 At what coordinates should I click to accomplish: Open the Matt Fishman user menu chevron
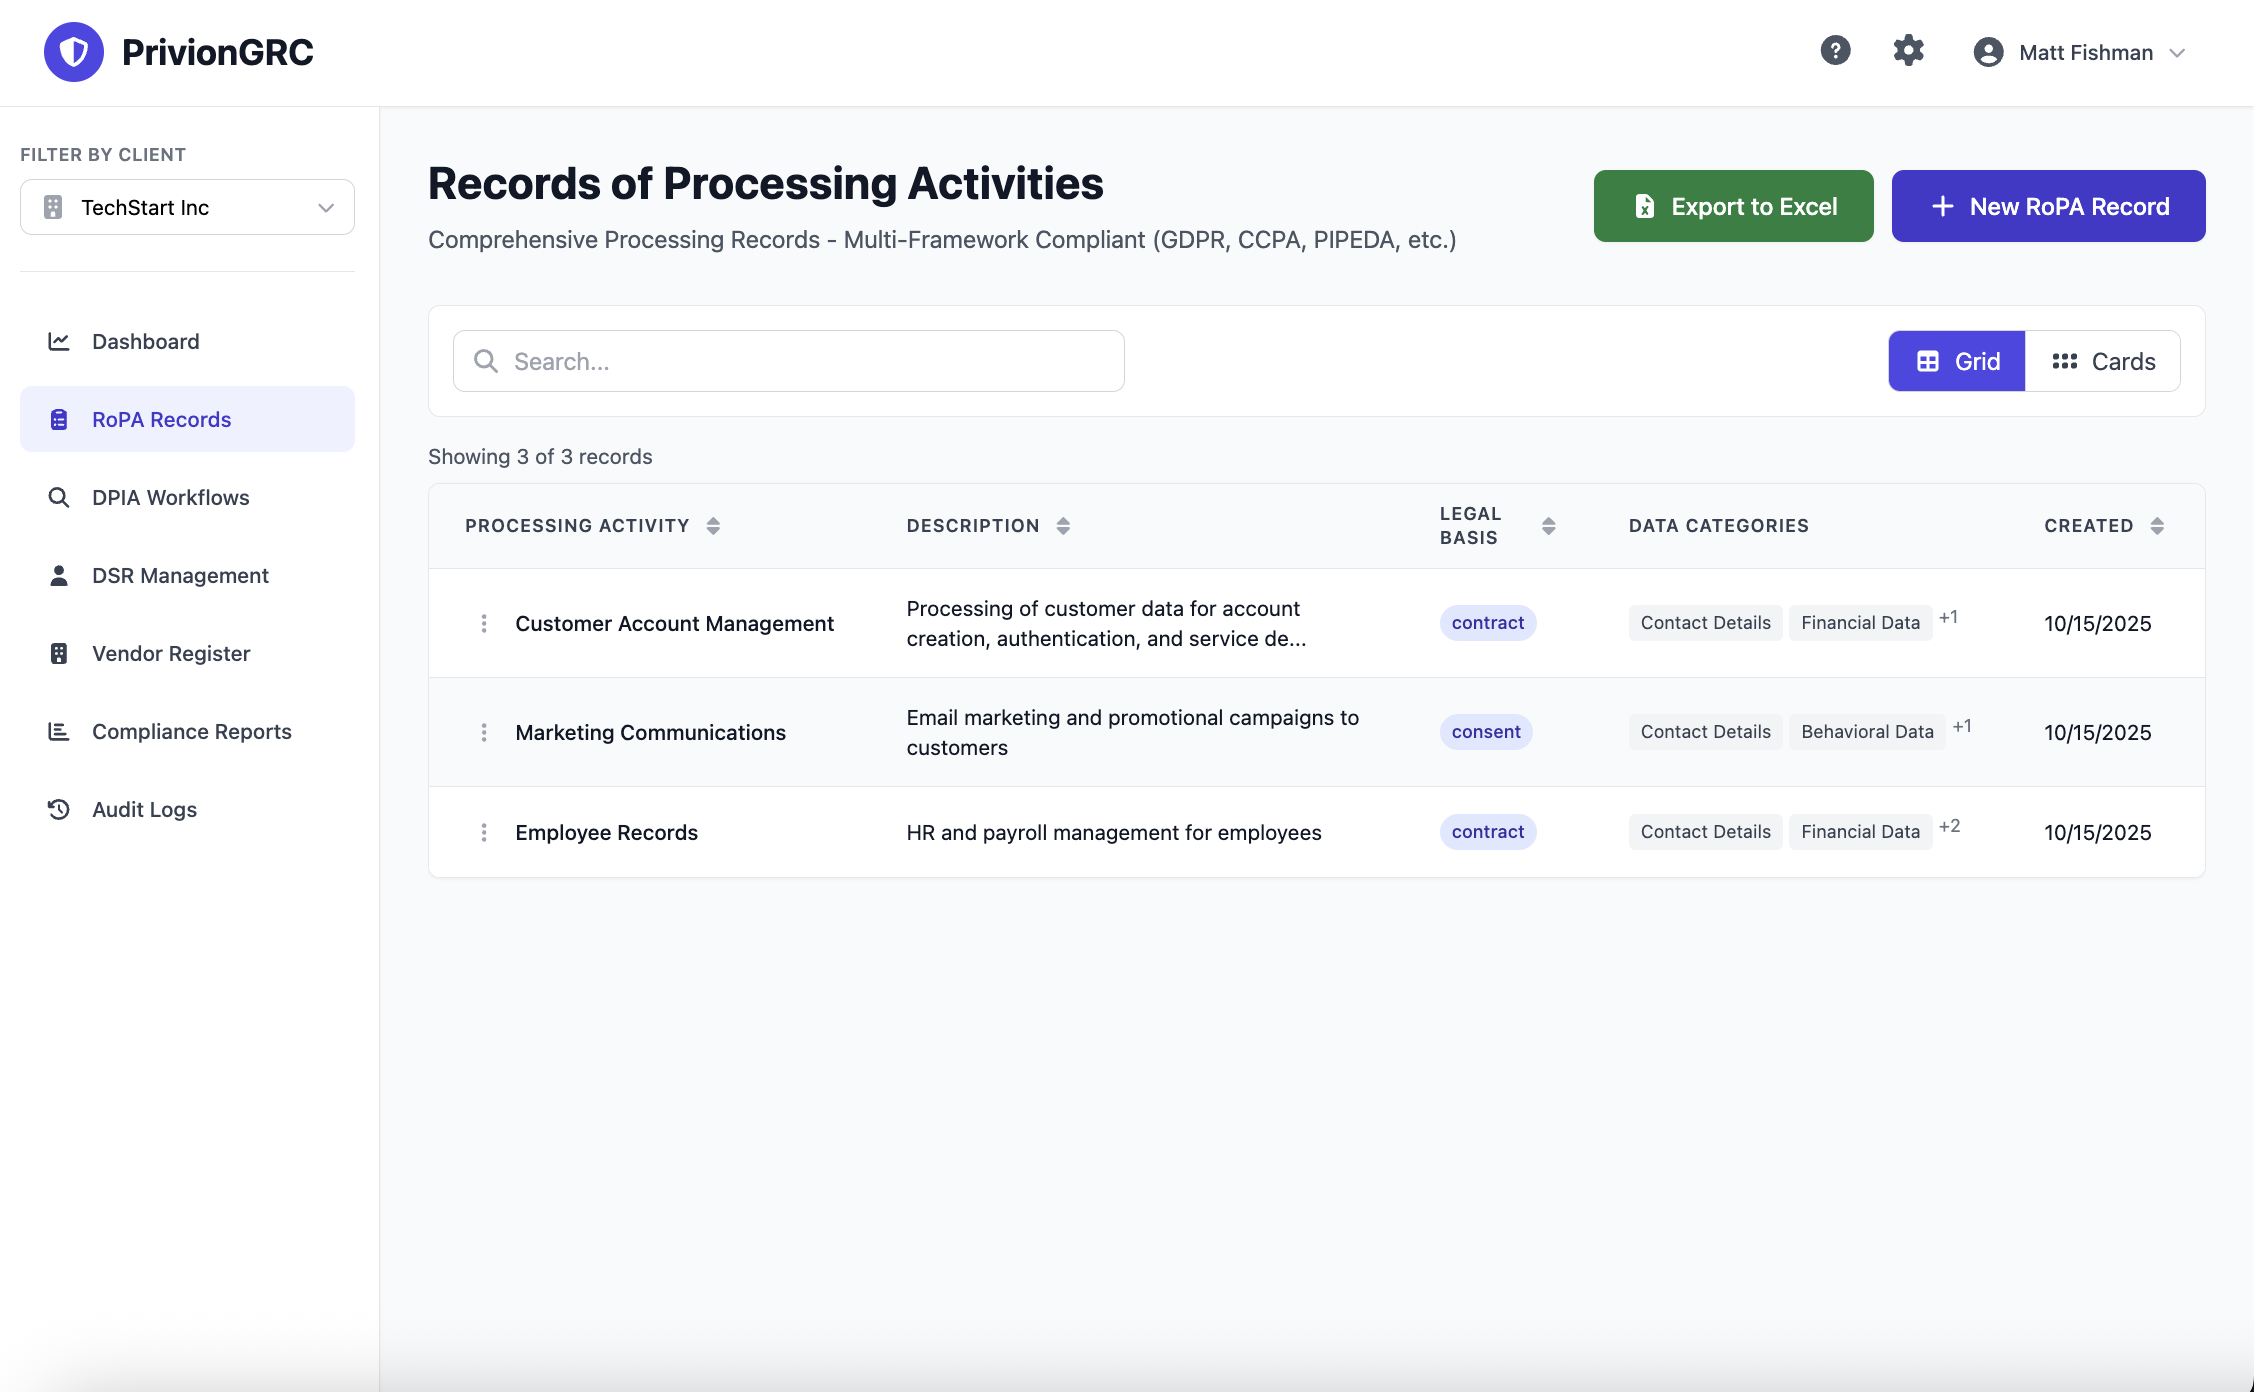(2177, 53)
